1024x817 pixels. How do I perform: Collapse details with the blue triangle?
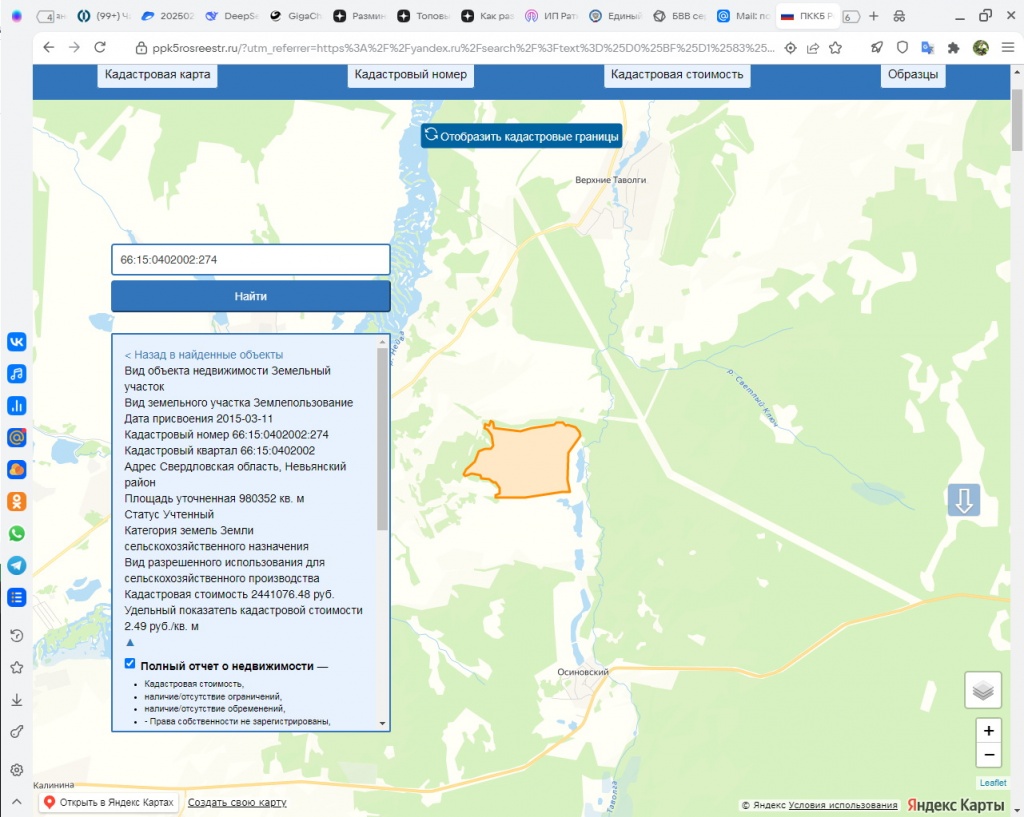point(129,643)
